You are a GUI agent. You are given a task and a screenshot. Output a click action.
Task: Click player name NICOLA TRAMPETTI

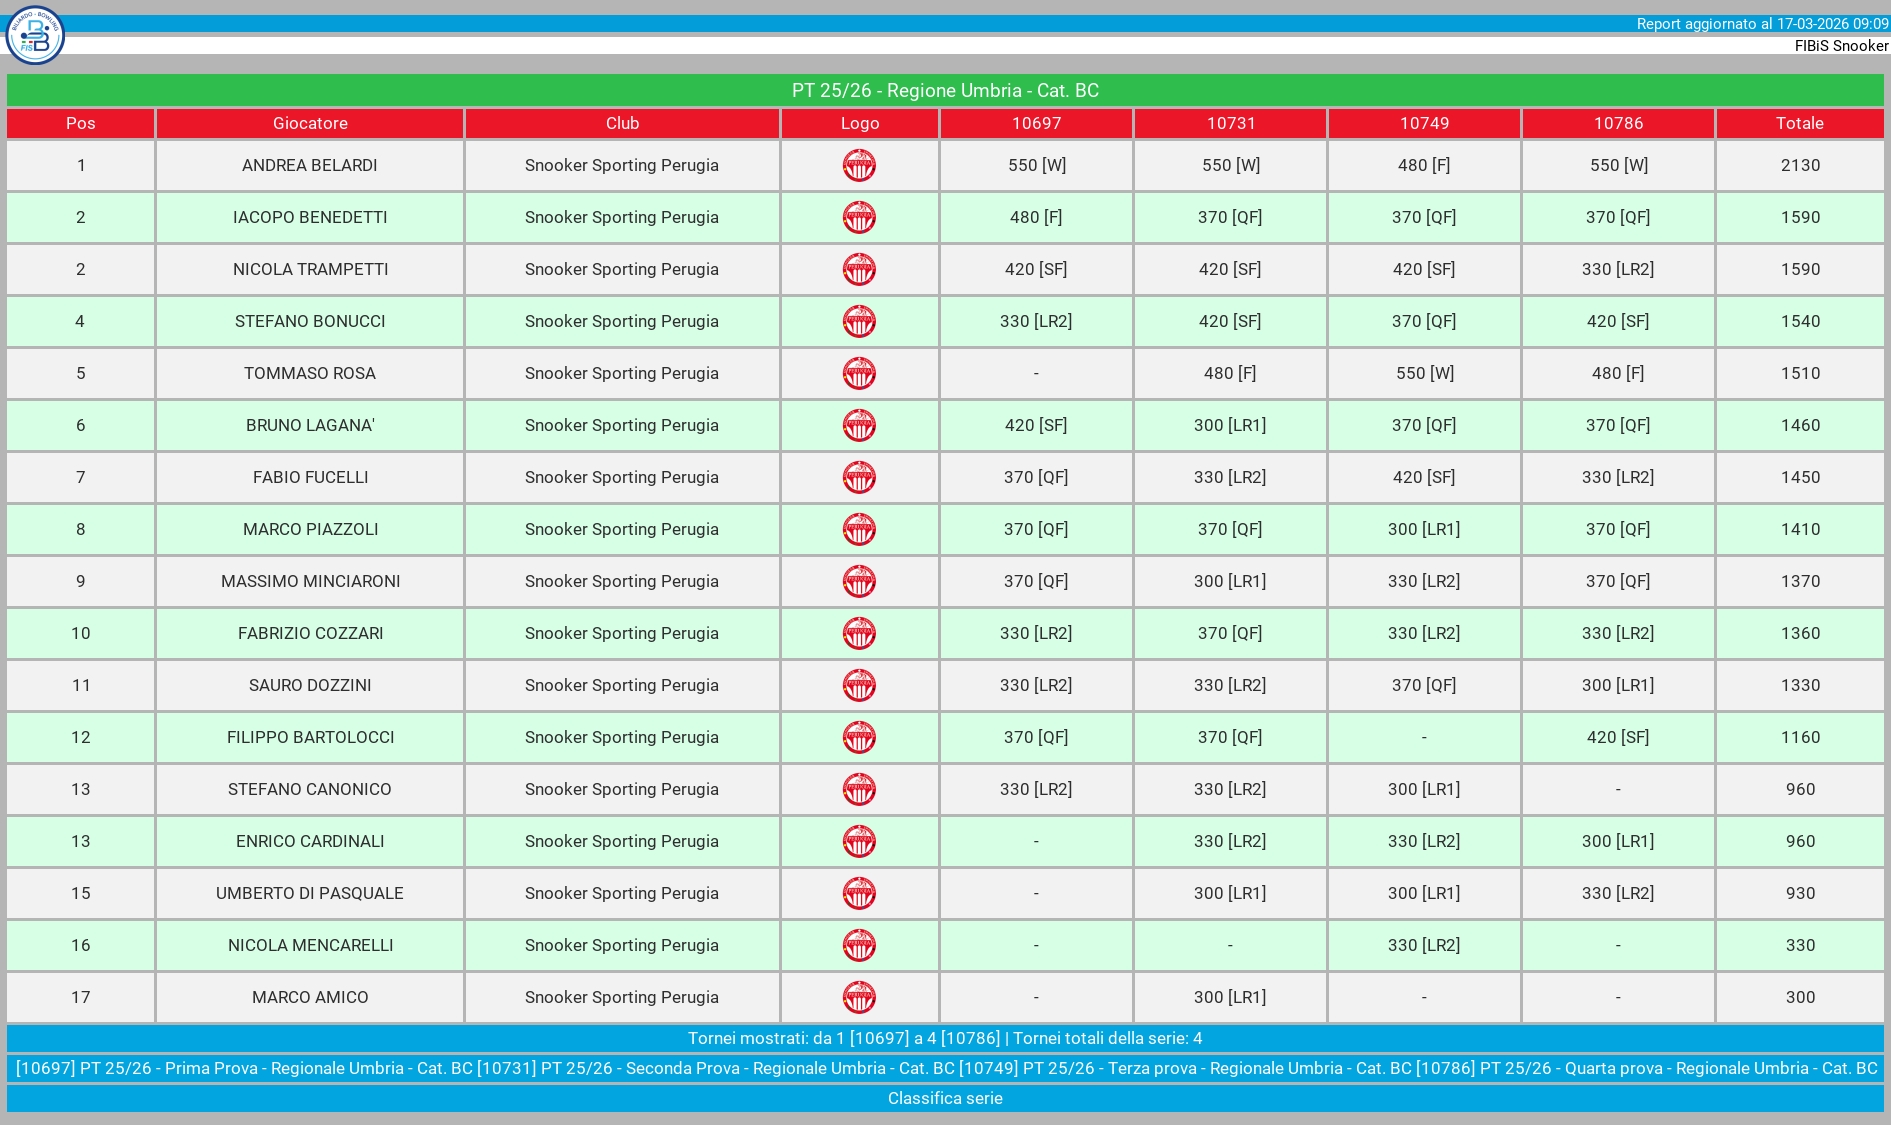pos(310,269)
